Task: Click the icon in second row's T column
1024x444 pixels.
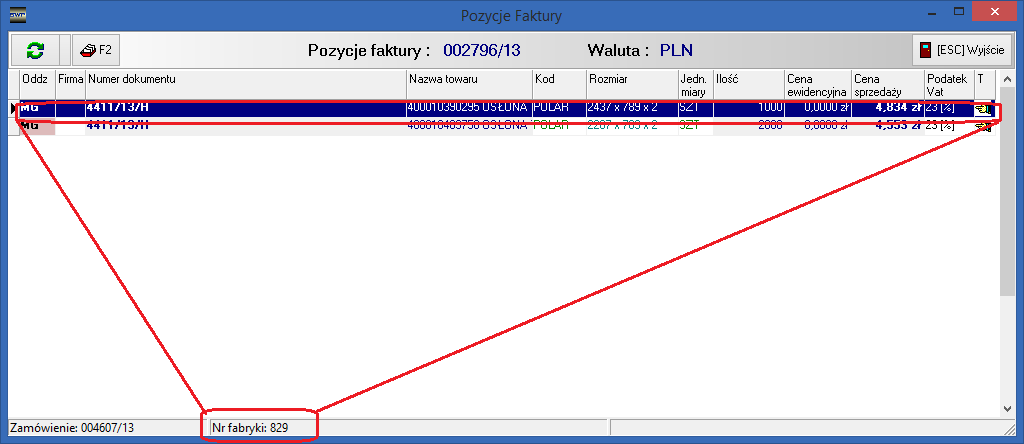Action: pos(982,126)
